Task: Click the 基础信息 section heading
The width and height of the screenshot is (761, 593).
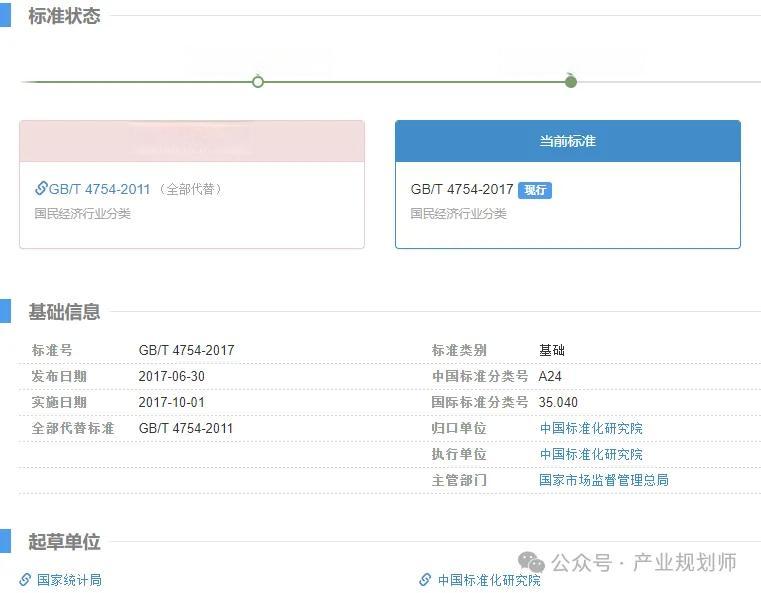Action: [64, 312]
